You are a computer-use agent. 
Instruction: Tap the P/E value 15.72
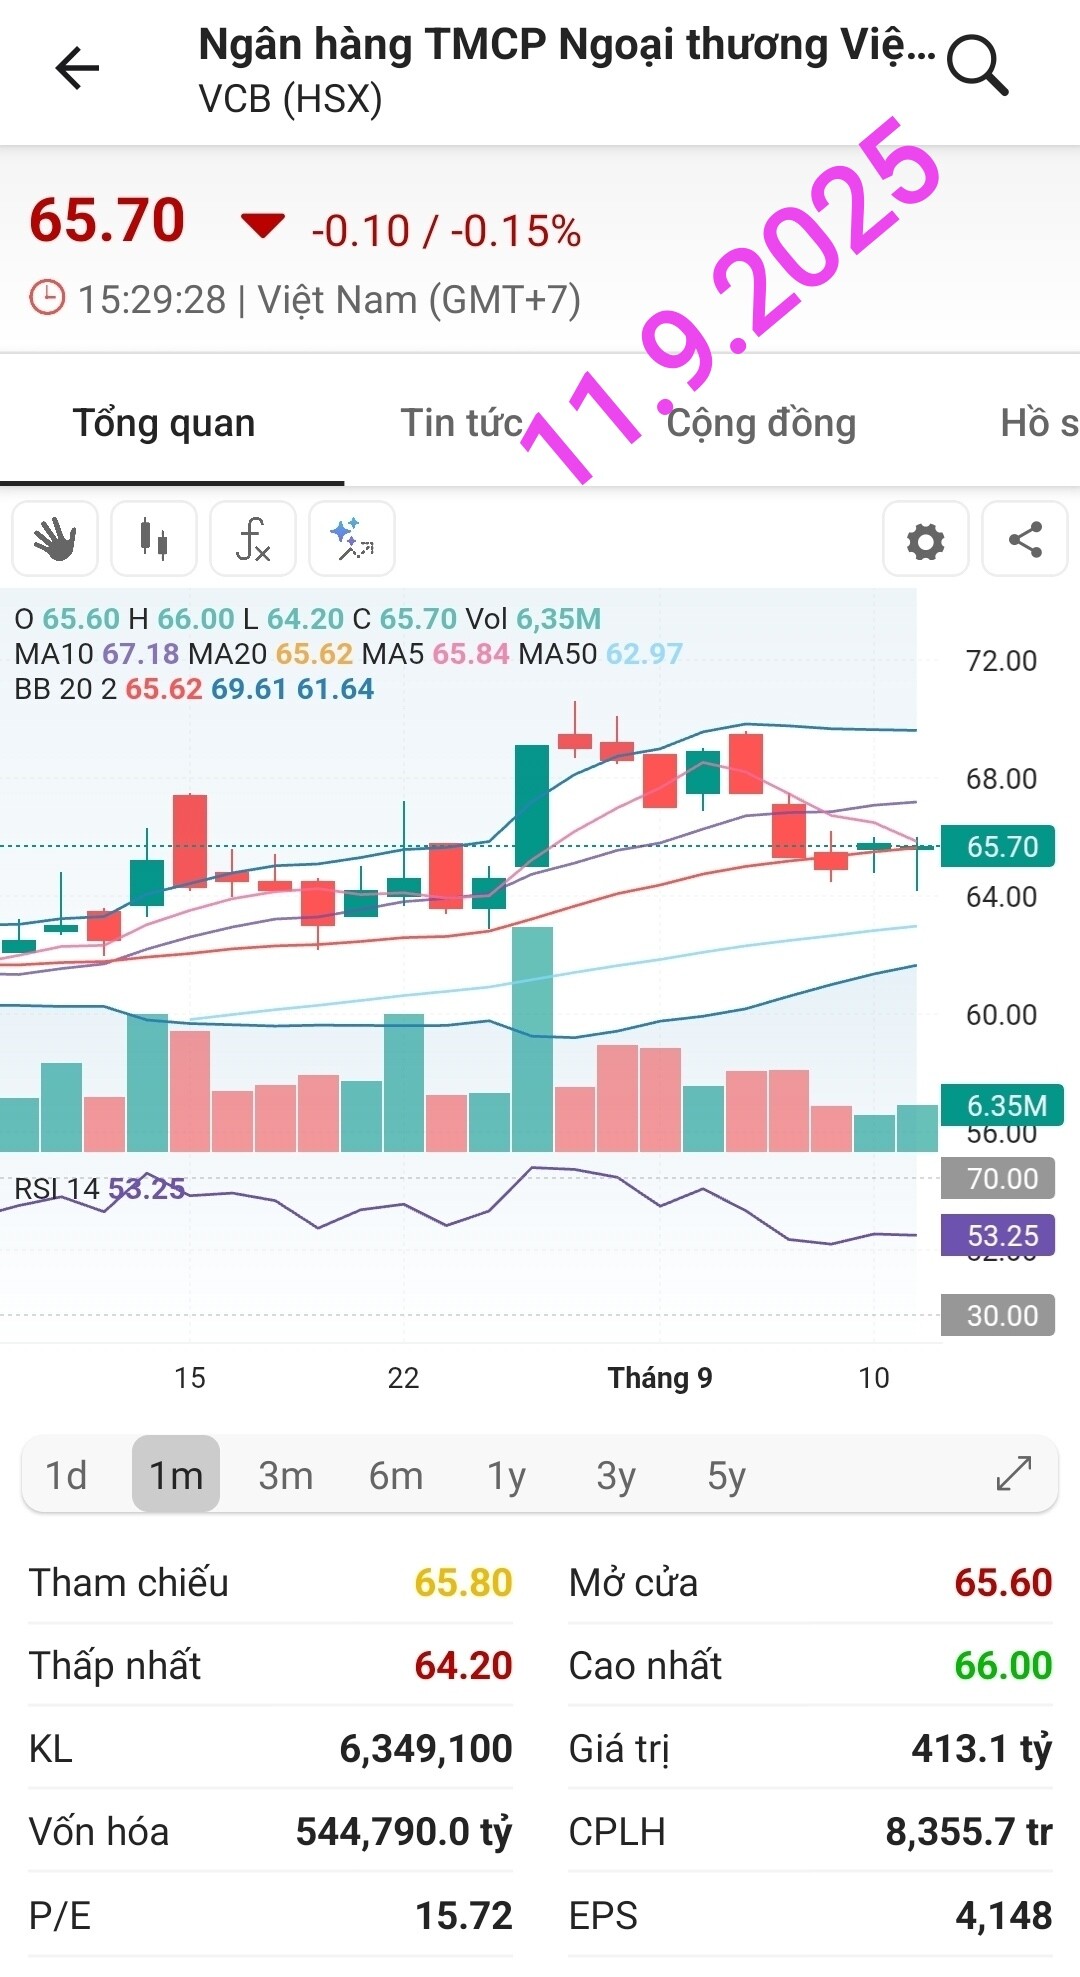pyautogui.click(x=464, y=1915)
